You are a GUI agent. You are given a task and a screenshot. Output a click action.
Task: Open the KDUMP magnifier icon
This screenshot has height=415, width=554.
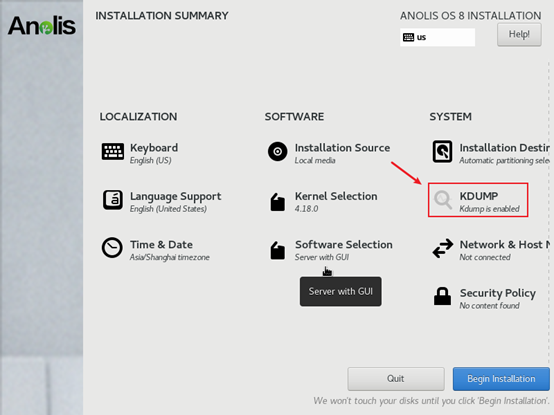pos(443,200)
